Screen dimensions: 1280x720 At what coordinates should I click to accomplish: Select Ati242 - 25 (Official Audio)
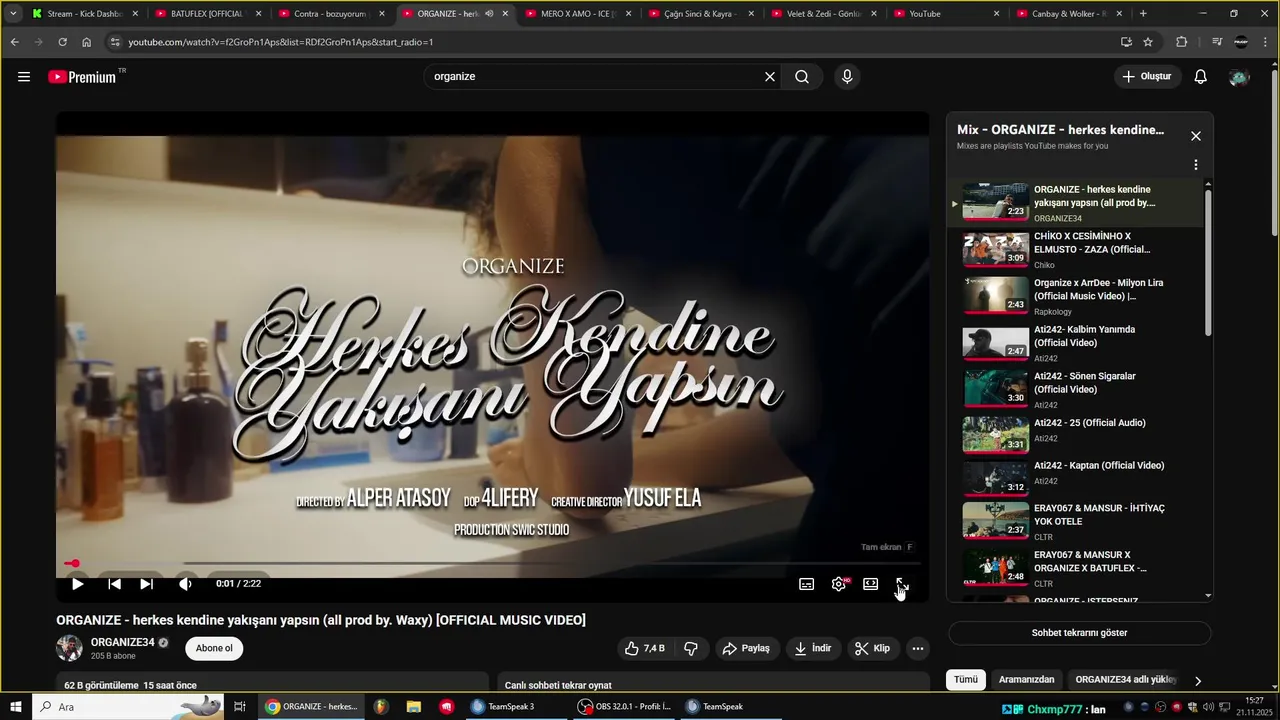[x=1090, y=423]
